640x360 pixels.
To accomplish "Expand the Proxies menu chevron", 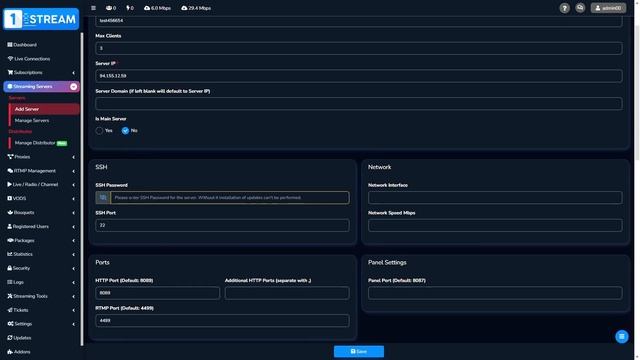I will [x=73, y=157].
